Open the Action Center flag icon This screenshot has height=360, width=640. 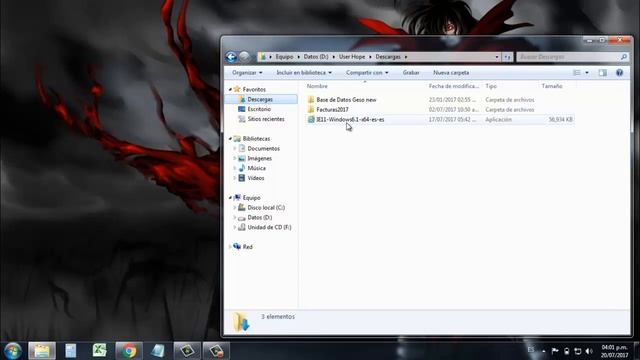point(555,351)
